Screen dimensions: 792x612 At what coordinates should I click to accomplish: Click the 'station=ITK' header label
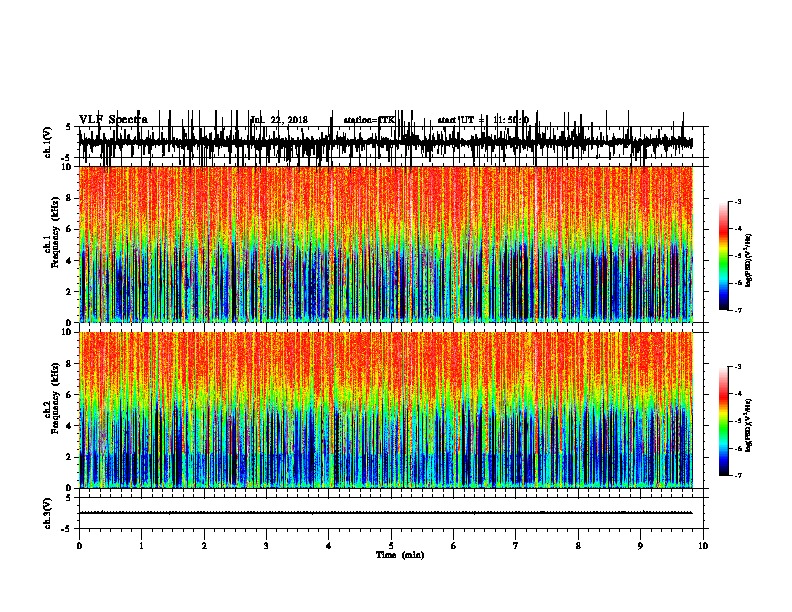369,120
